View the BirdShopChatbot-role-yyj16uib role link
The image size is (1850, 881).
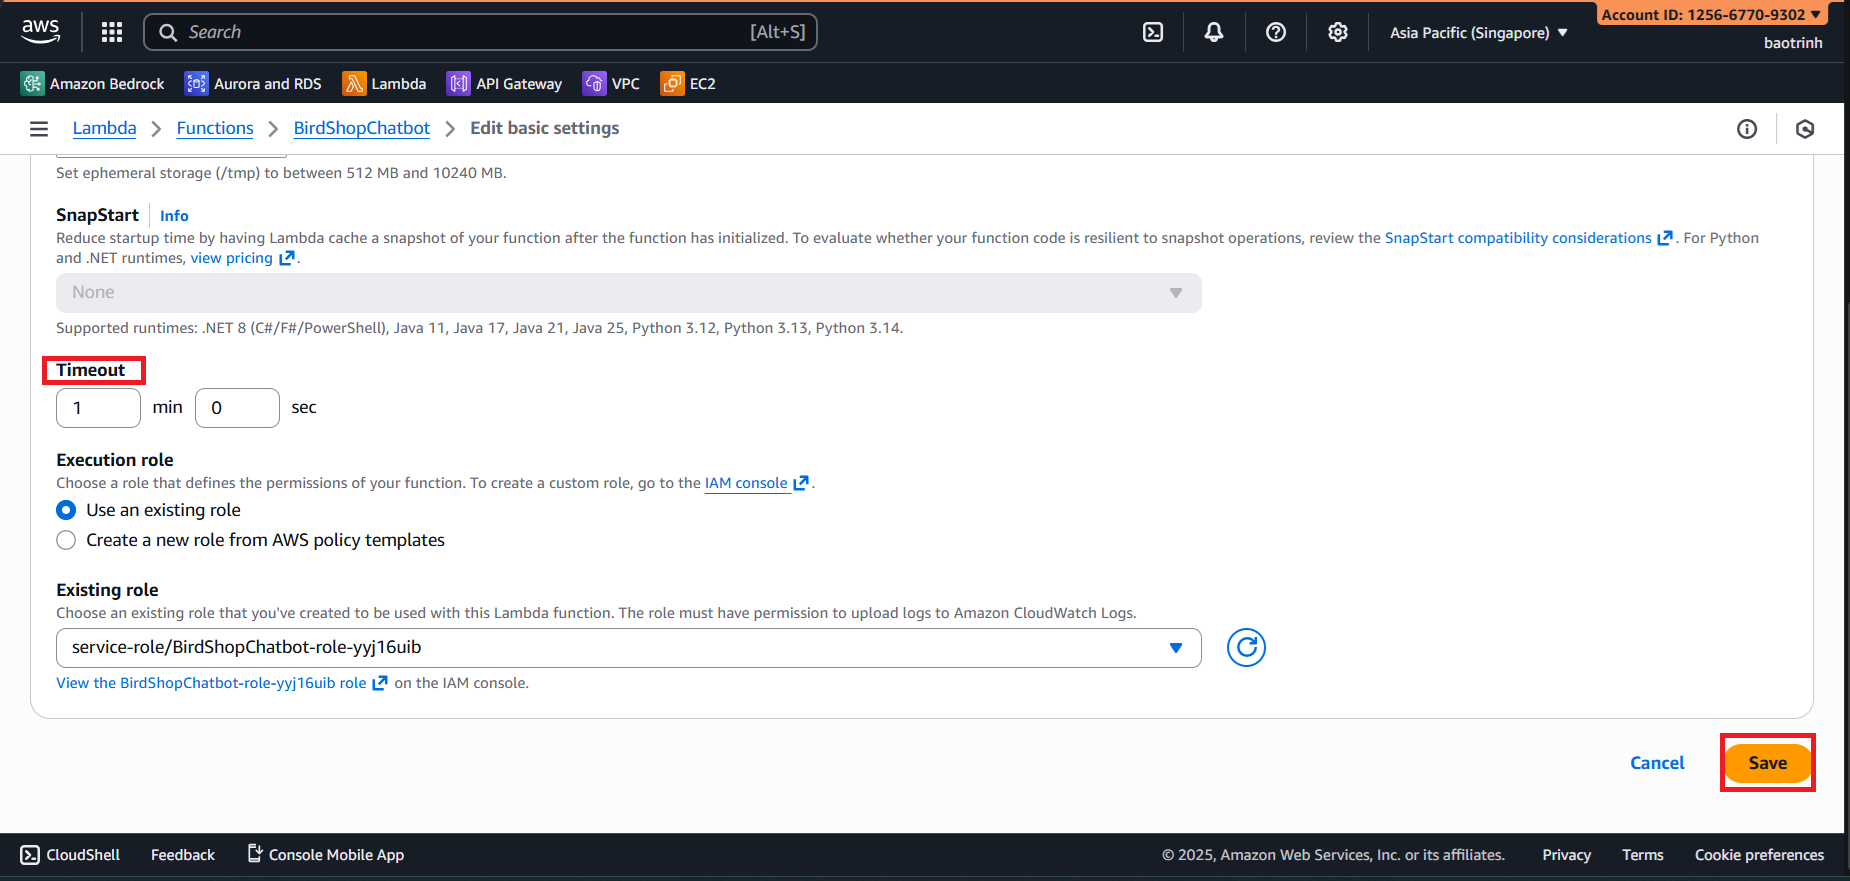tap(211, 683)
